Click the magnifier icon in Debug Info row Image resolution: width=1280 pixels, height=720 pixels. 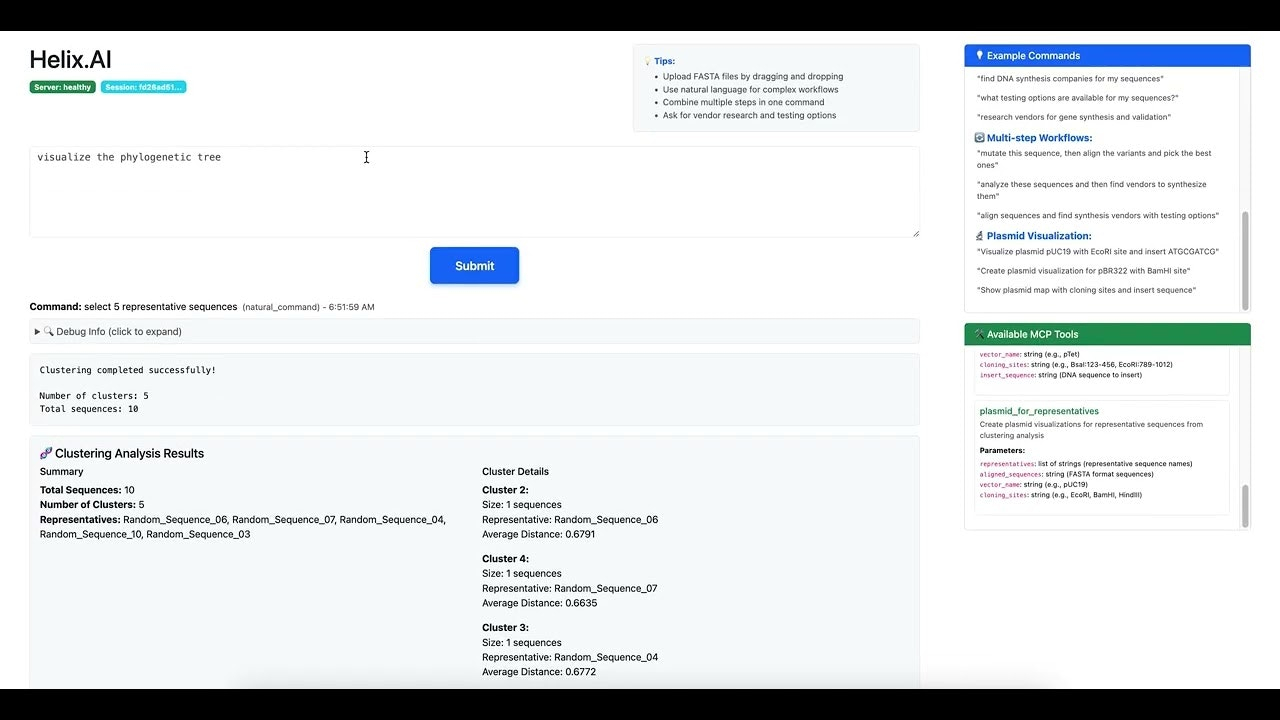pyautogui.click(x=48, y=331)
